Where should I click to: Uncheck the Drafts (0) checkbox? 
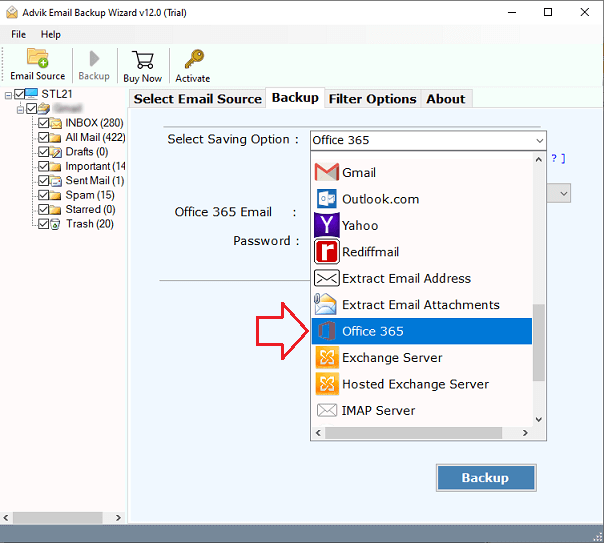tap(44, 152)
